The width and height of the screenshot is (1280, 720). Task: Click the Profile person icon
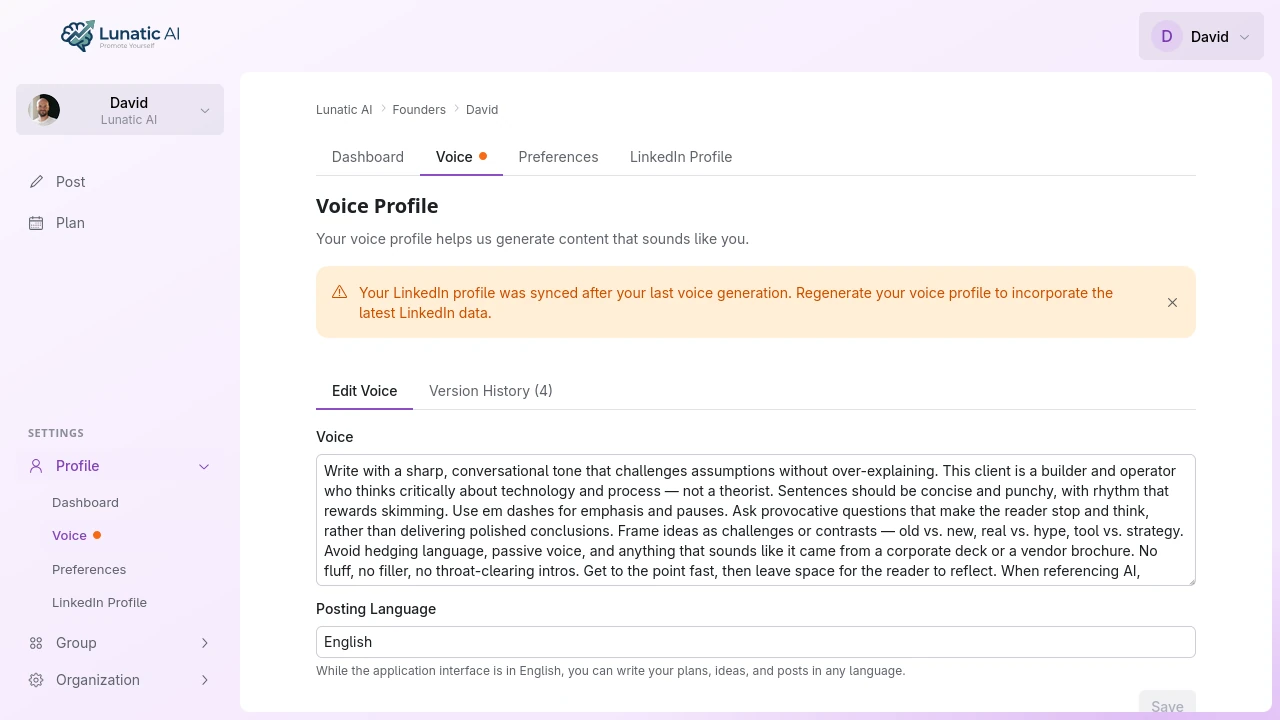[37, 466]
